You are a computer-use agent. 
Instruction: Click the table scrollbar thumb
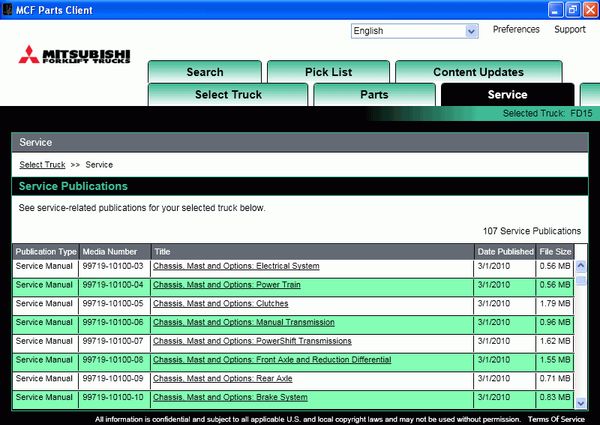coord(580,280)
